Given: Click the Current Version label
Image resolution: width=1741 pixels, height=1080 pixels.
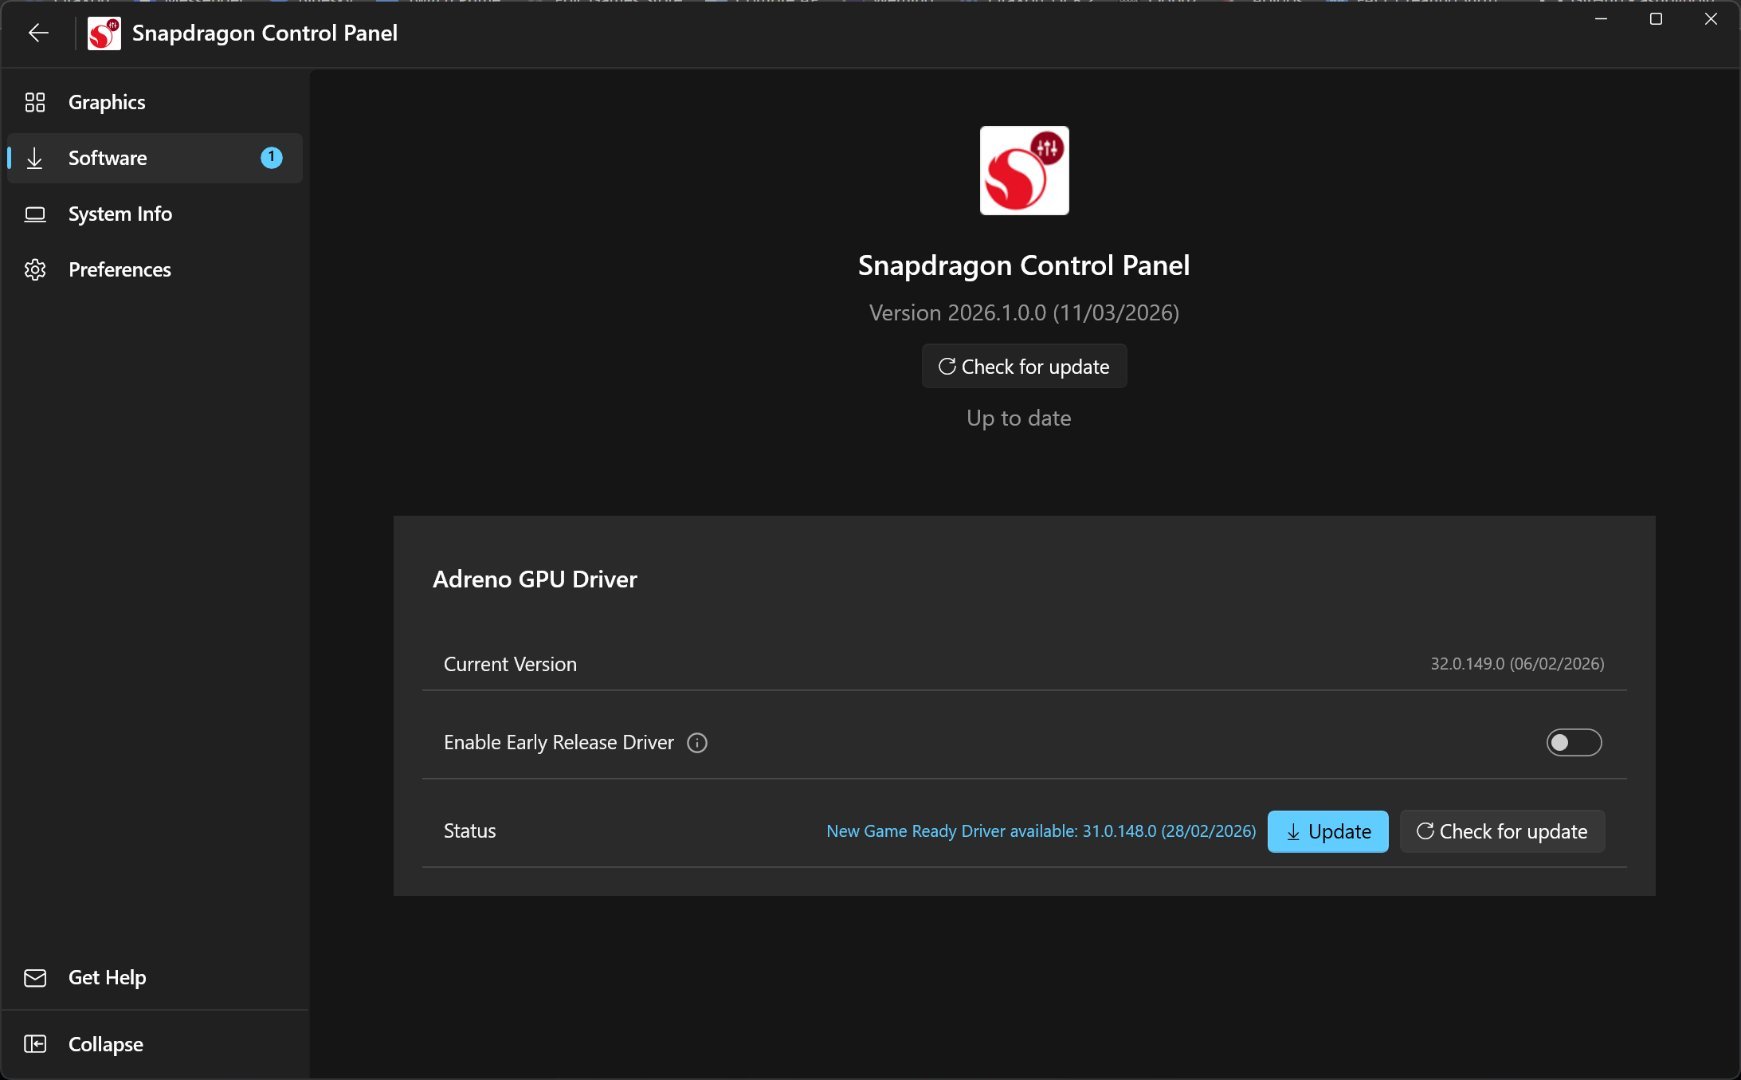Looking at the screenshot, I should pyautogui.click(x=510, y=664).
